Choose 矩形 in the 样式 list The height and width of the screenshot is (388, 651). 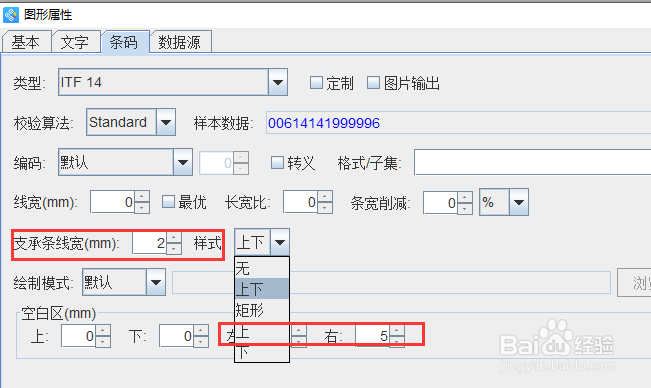tap(262, 310)
